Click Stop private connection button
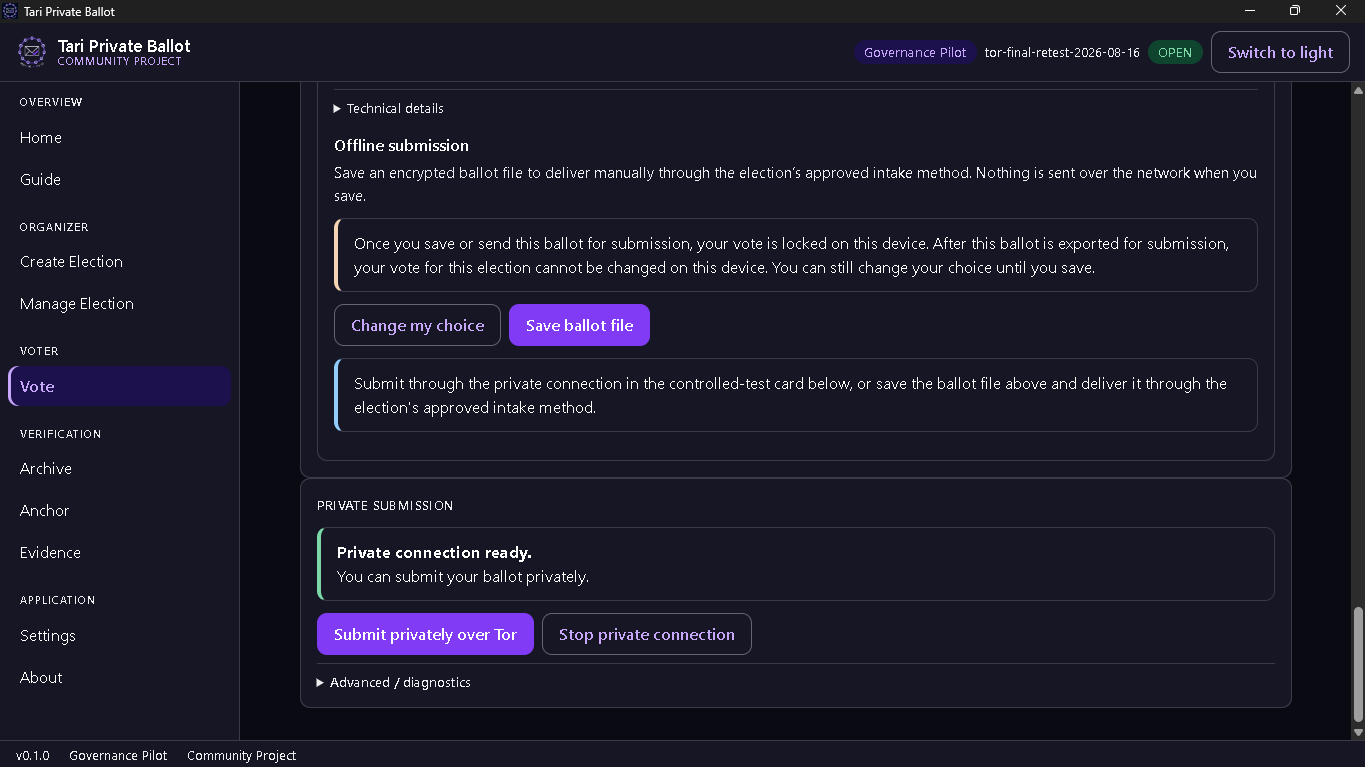Image resolution: width=1365 pixels, height=767 pixels. (x=646, y=634)
